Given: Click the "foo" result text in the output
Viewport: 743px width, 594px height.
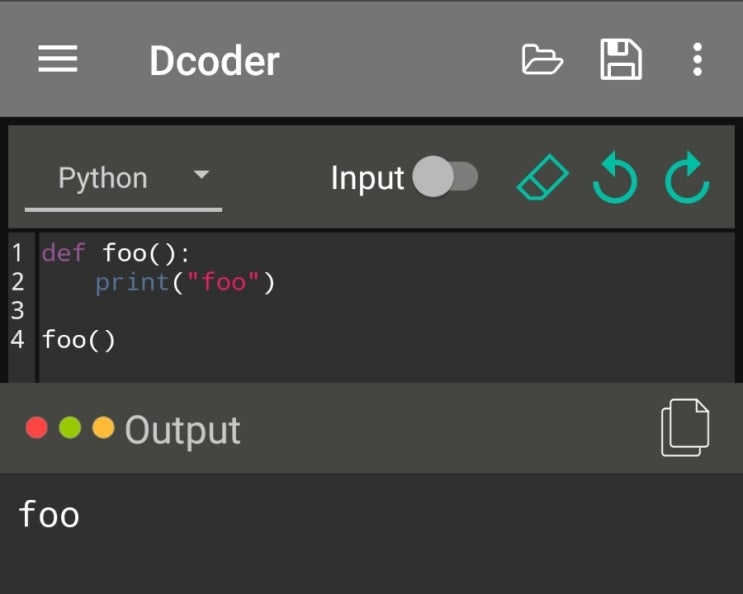Looking at the screenshot, I should pyautogui.click(x=49, y=515).
